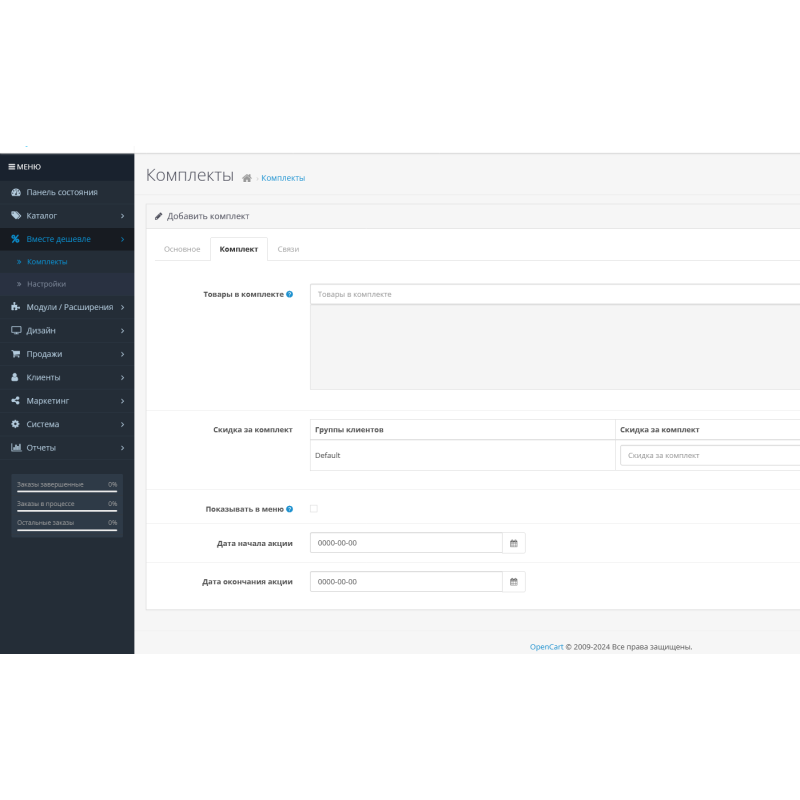Viewport: 800px width, 800px height.
Task: Click the help bubble next to Показывать в меню
Action: [x=288, y=507]
